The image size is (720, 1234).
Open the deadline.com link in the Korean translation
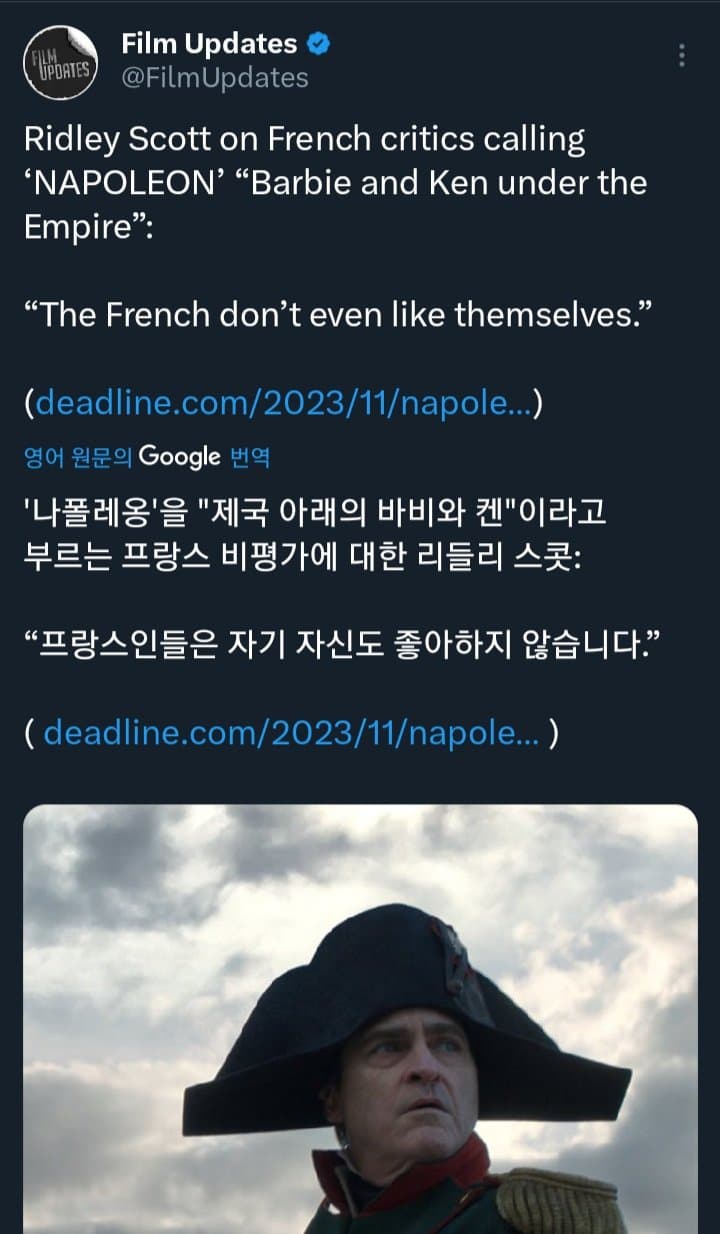point(292,734)
